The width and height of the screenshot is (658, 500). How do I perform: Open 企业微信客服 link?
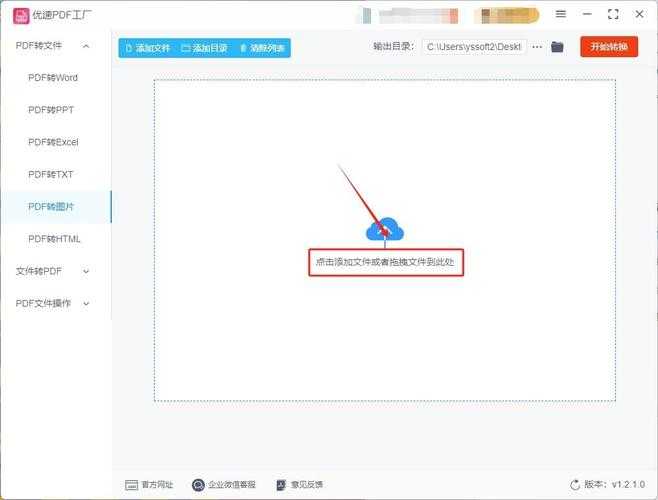click(224, 485)
